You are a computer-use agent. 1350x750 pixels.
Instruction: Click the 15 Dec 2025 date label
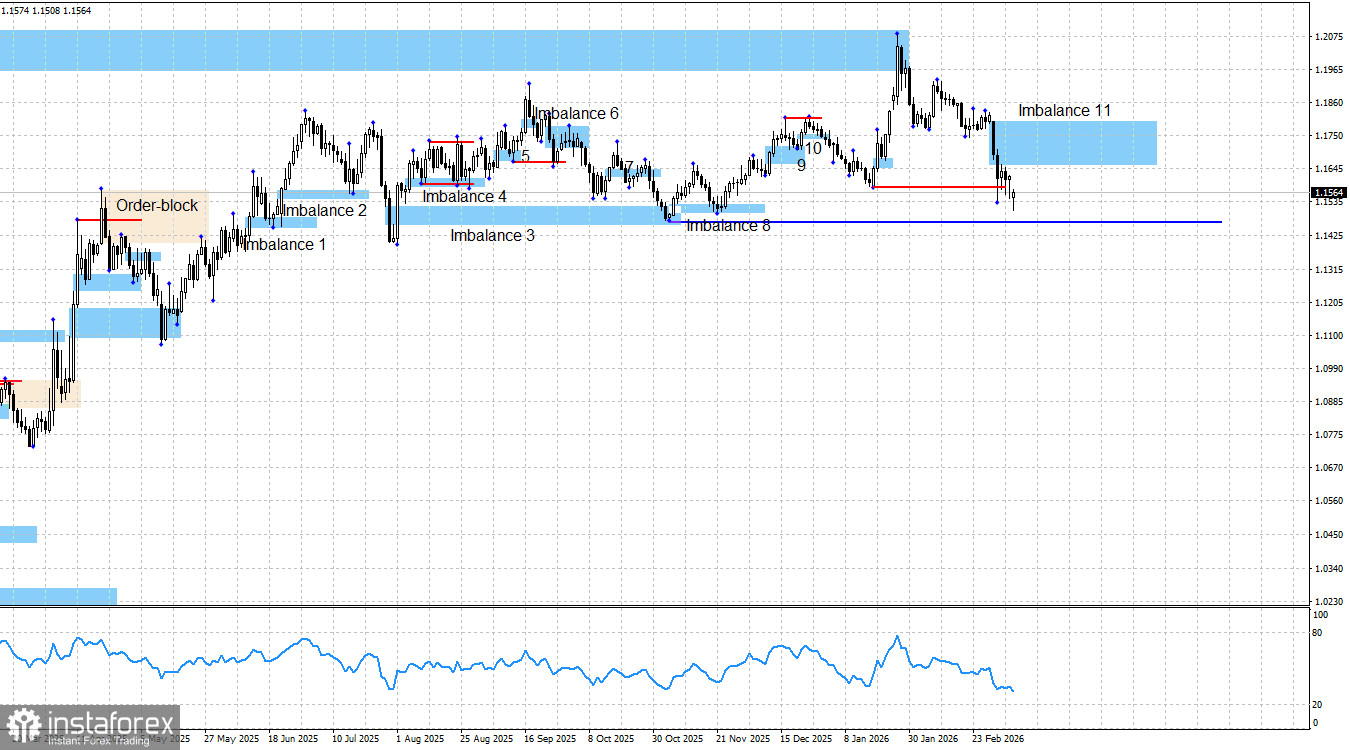[806, 739]
